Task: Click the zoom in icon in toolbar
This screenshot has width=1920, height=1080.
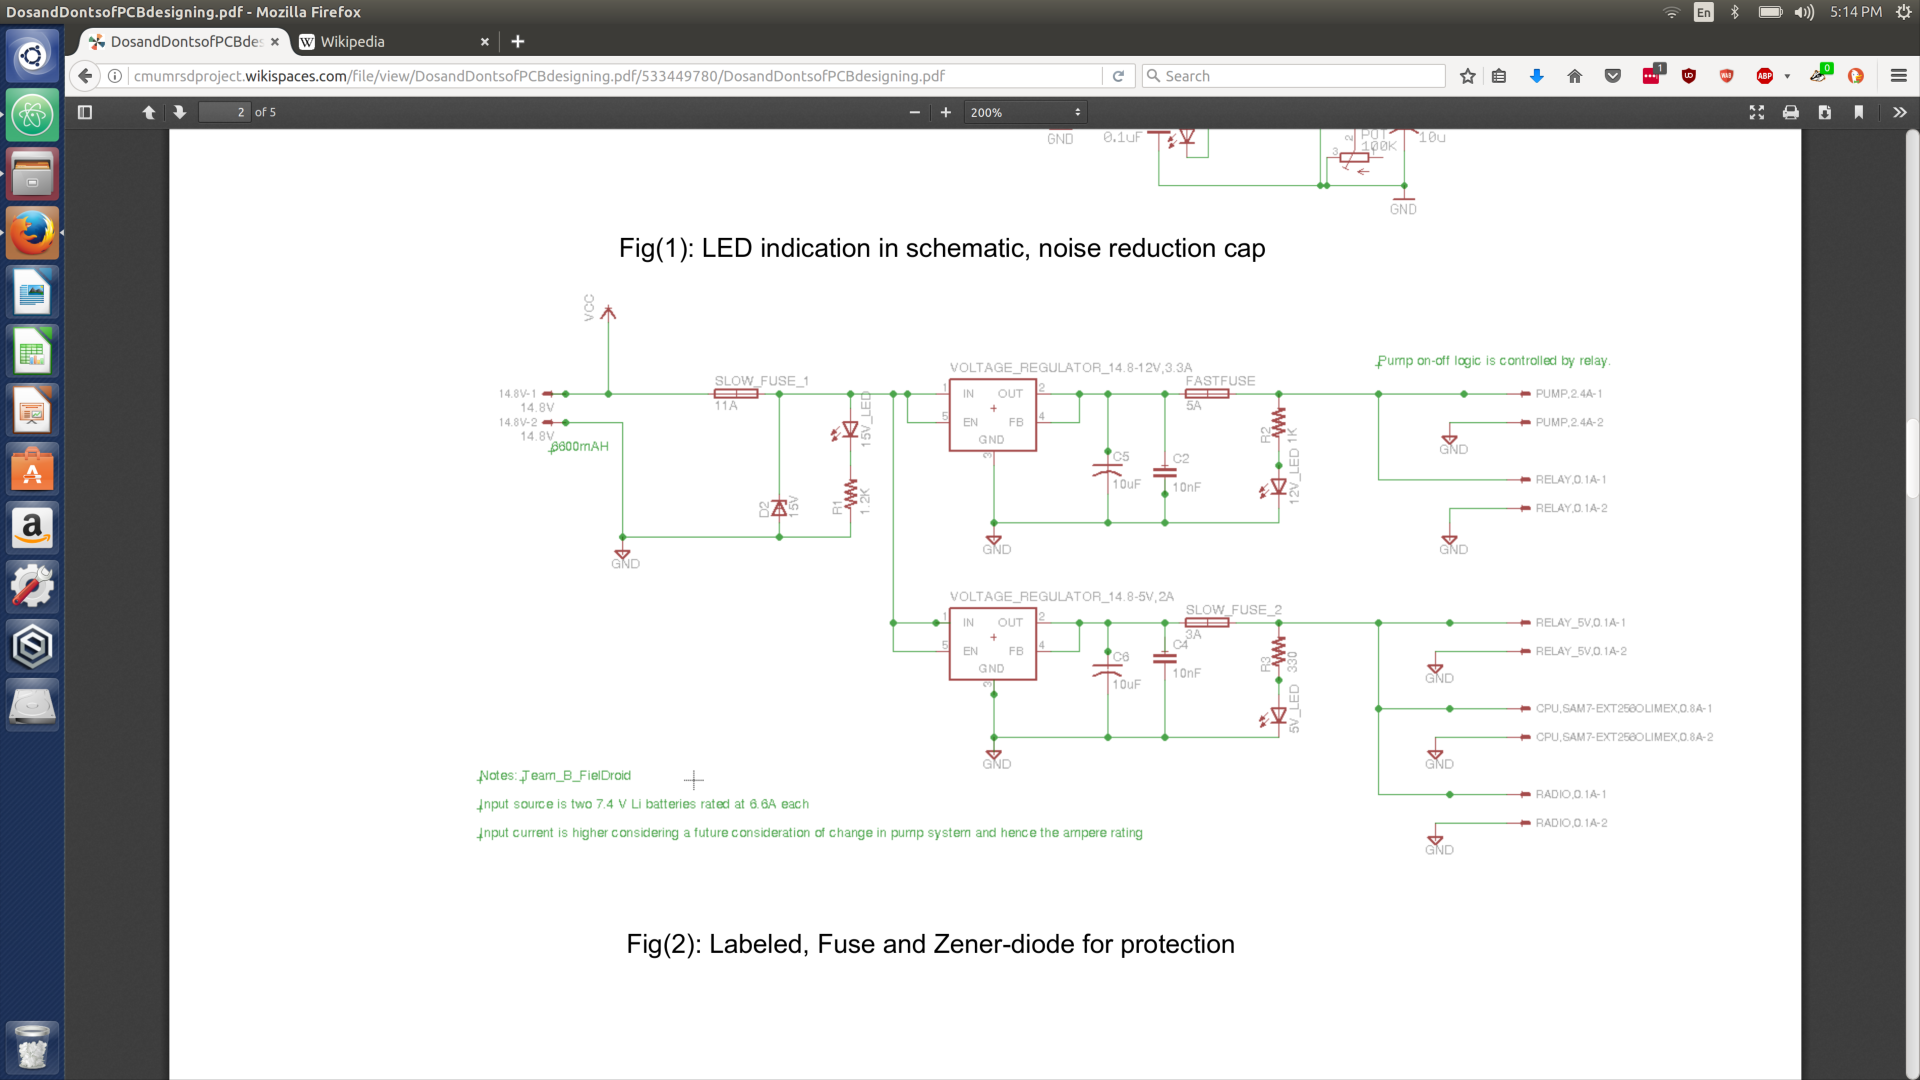Action: [x=945, y=112]
